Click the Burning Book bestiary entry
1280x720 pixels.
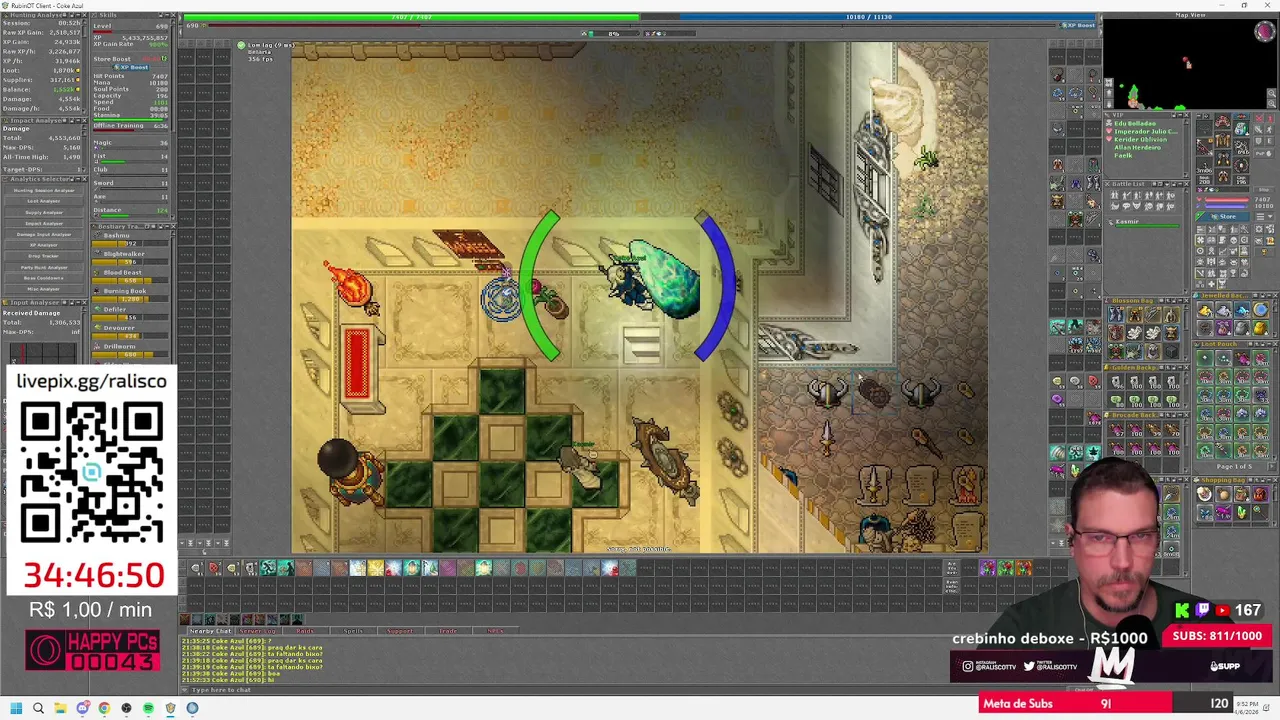pyautogui.click(x=130, y=296)
